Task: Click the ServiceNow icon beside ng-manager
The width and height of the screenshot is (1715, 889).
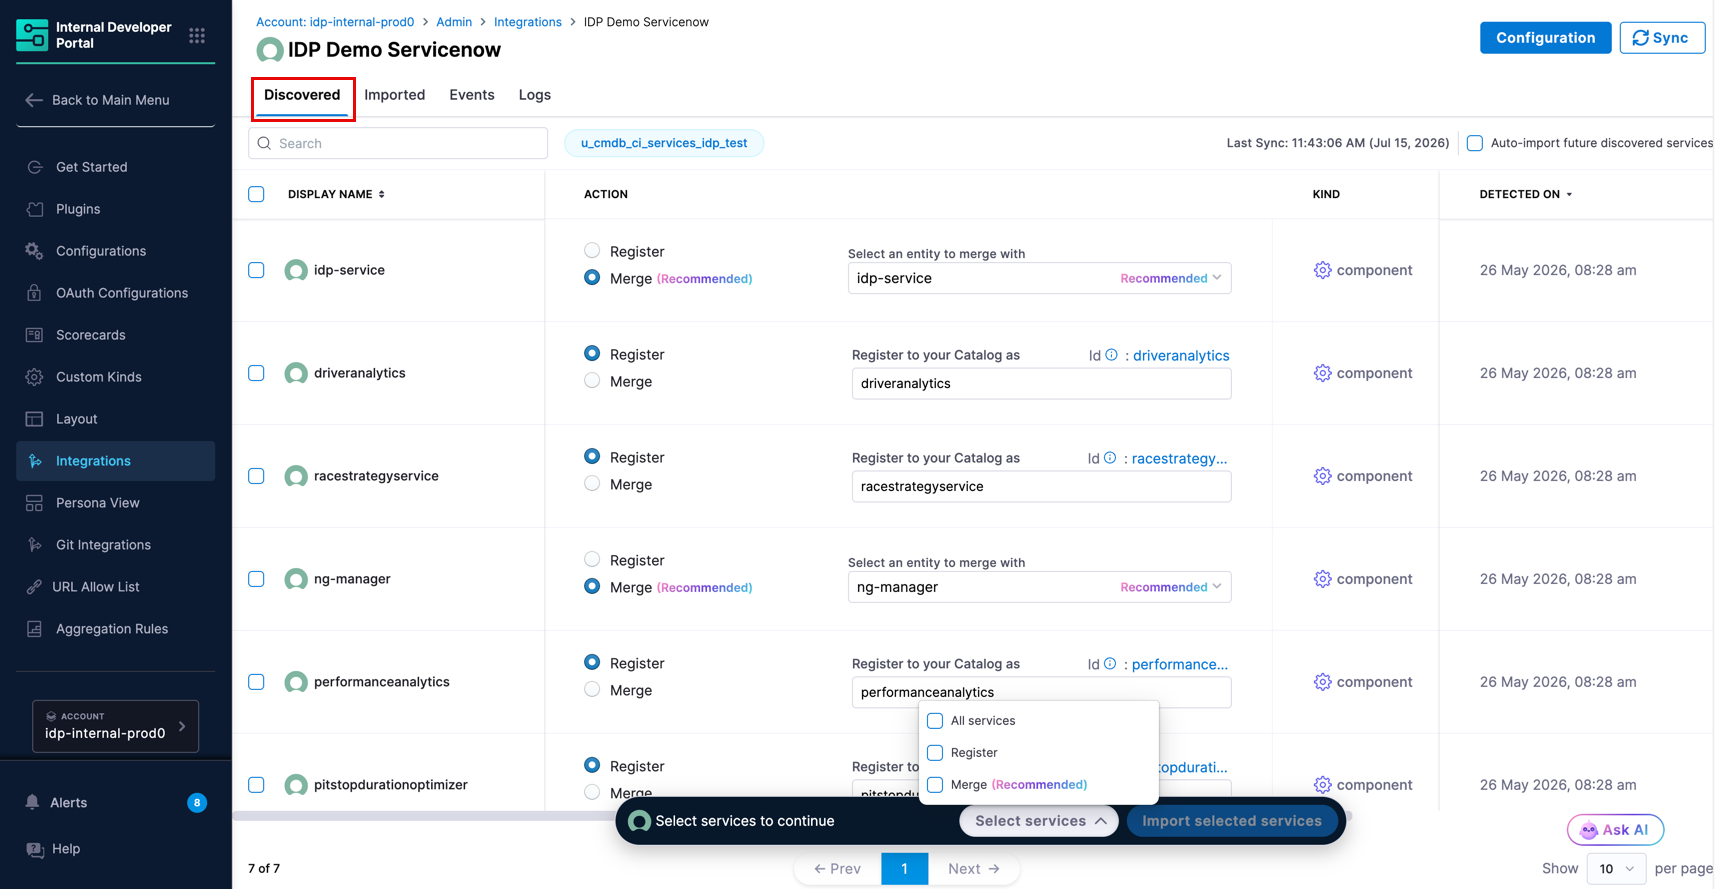Action: coord(296,579)
